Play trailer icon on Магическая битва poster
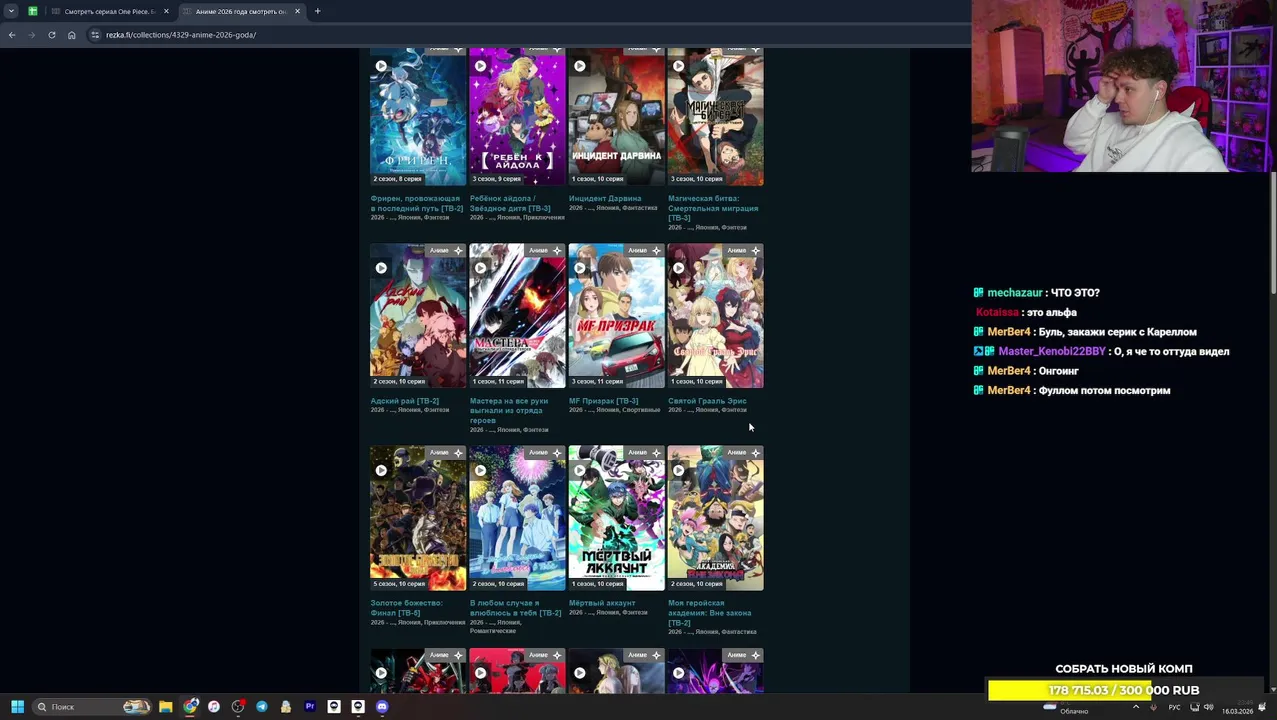Screen dimensions: 1277x720 tap(678, 66)
